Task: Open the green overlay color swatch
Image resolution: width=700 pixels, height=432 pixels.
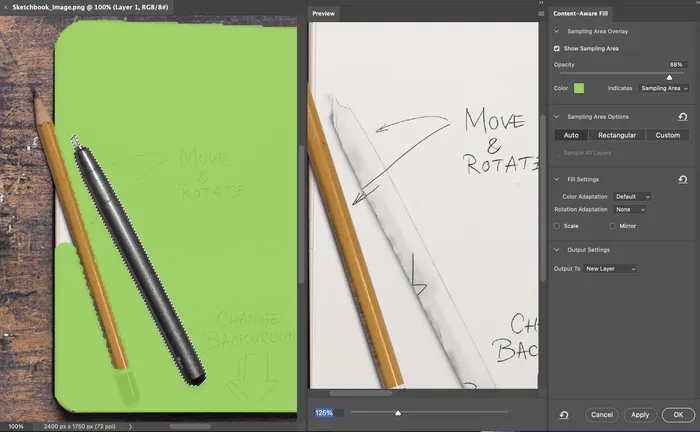Action: pyautogui.click(x=579, y=88)
